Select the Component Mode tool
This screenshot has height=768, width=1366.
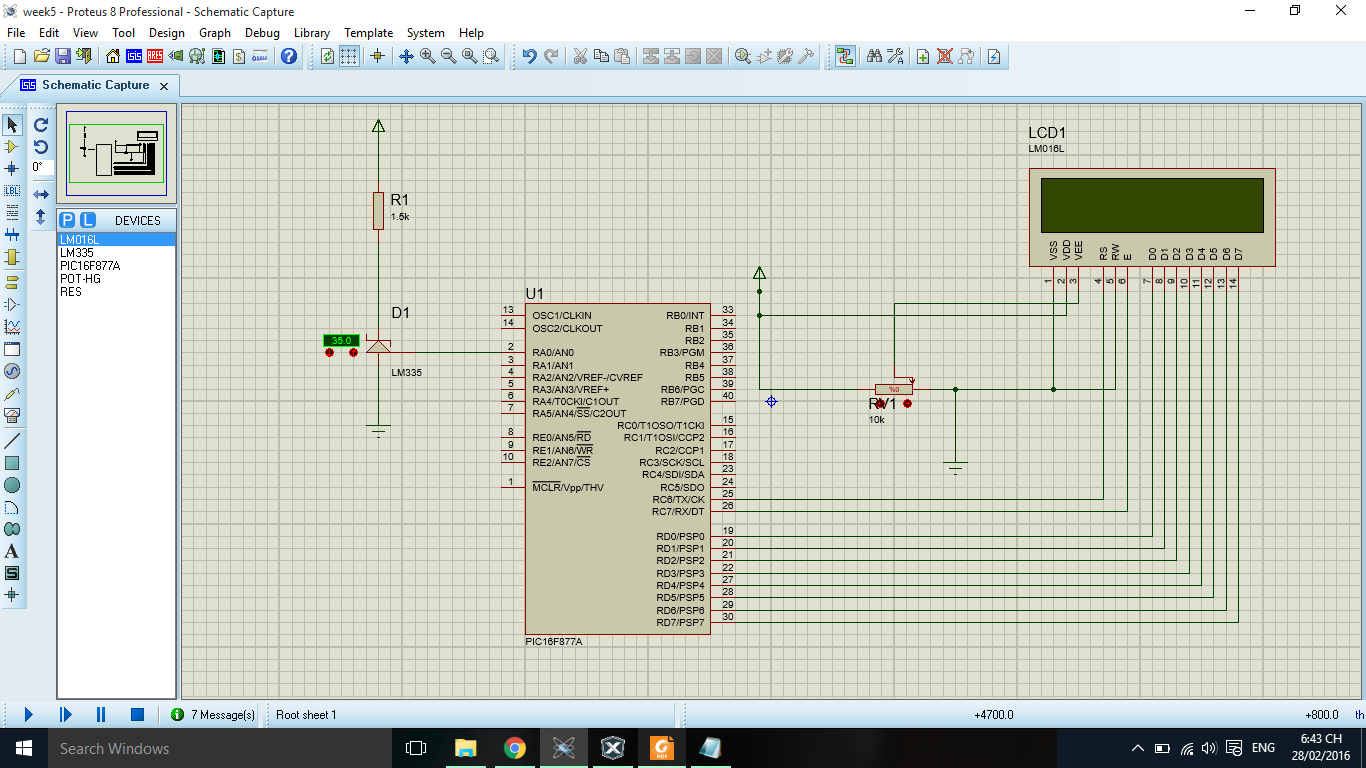(12, 147)
